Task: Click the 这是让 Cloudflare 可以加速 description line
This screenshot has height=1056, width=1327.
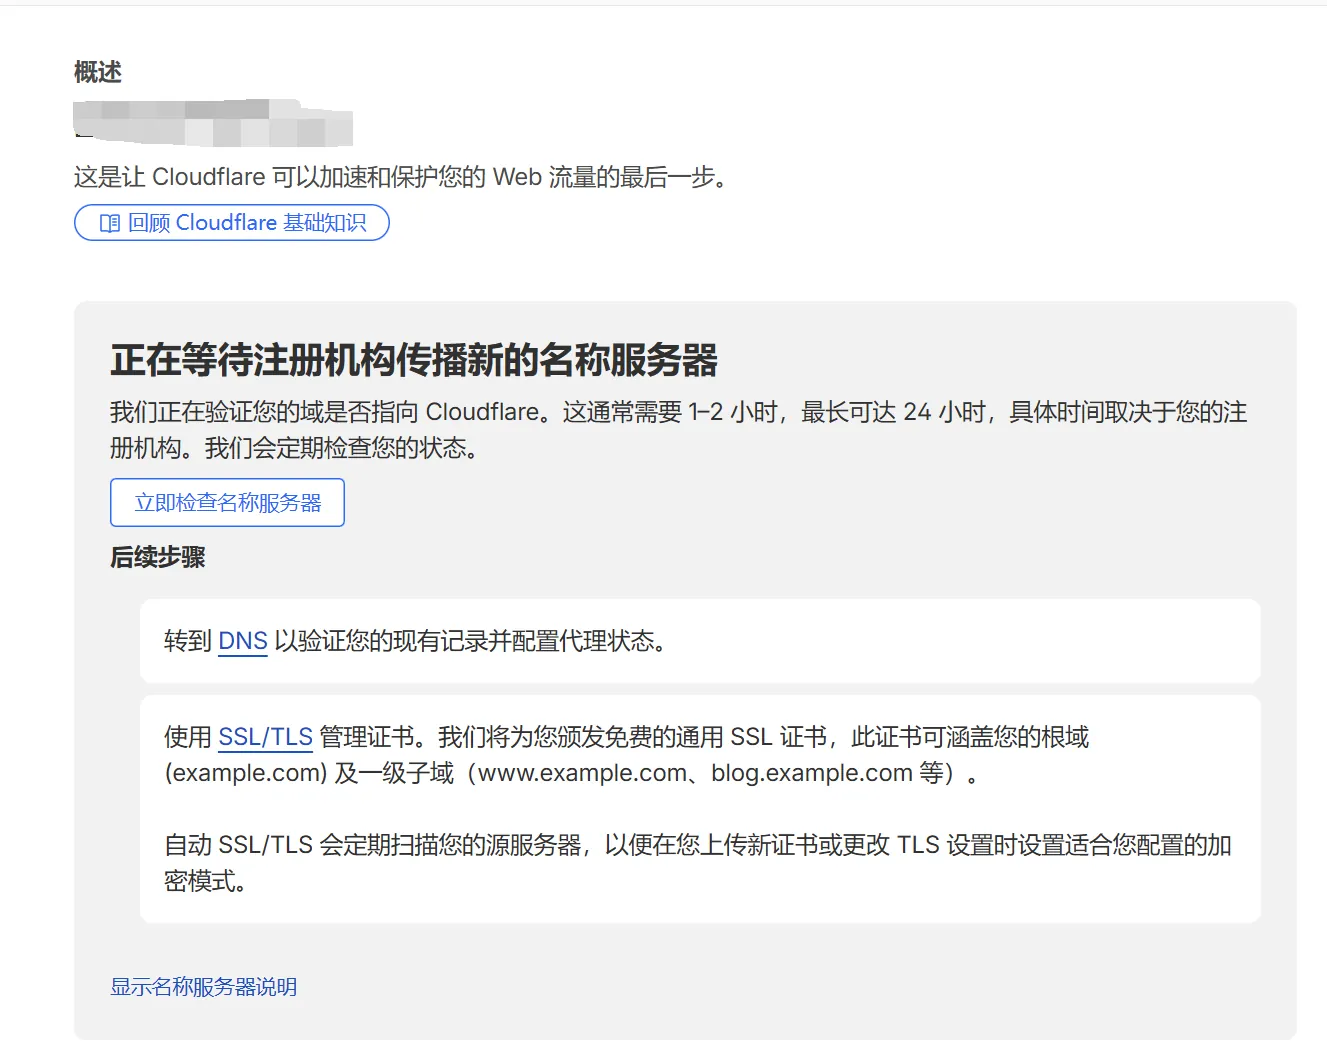Action: (400, 177)
